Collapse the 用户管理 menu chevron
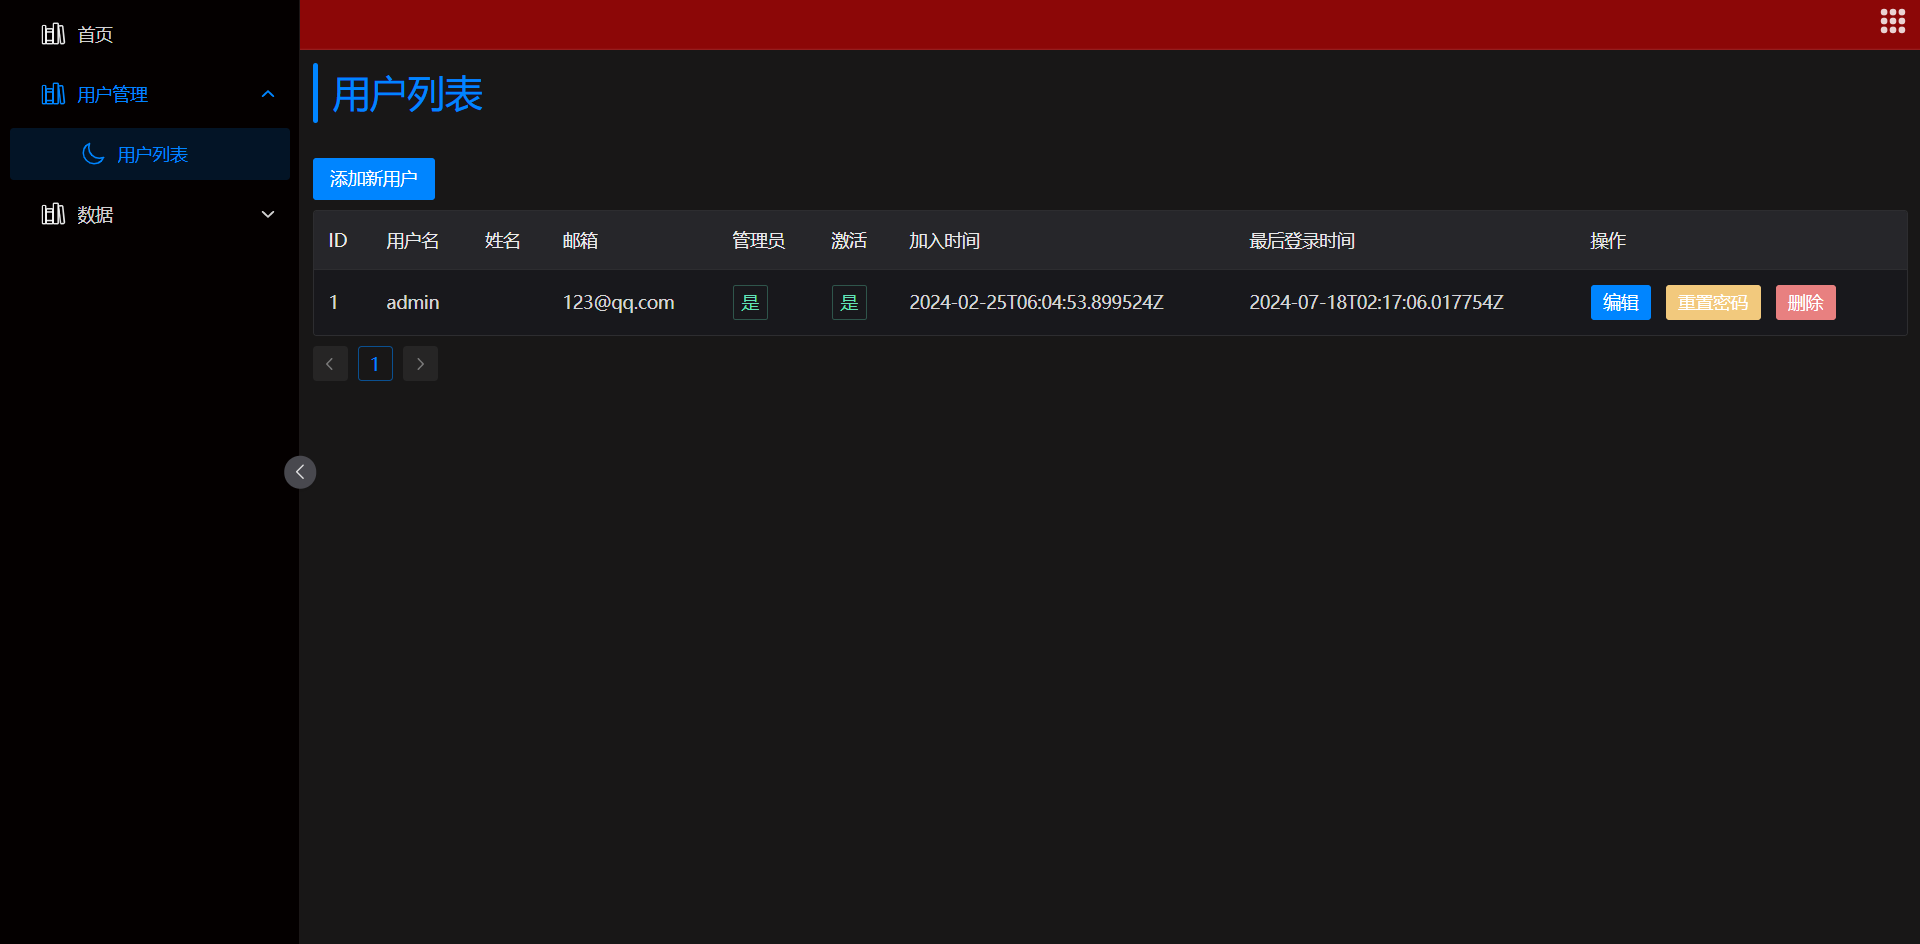The width and height of the screenshot is (1920, 944). 267,93
